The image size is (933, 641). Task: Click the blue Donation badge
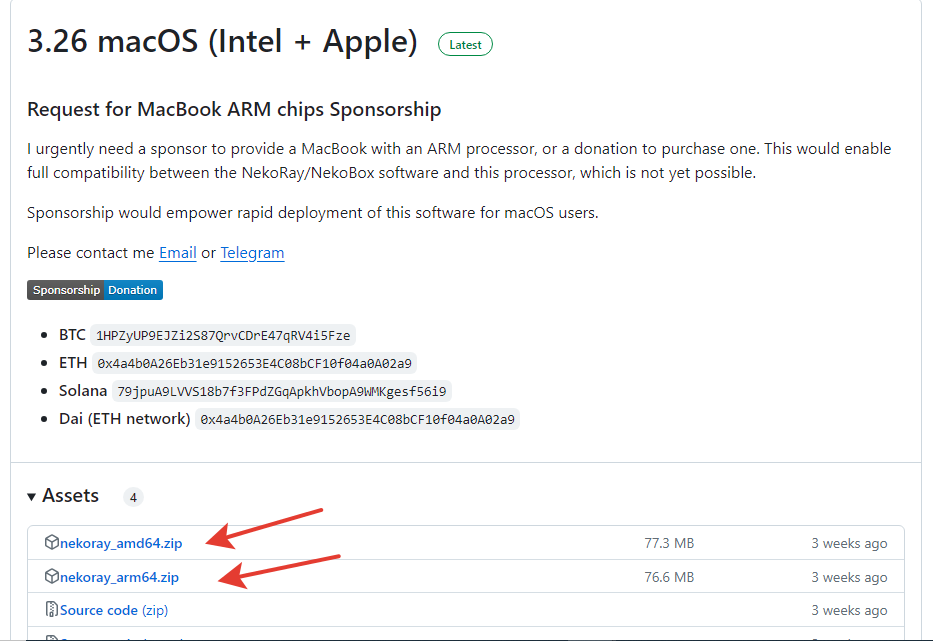click(133, 290)
